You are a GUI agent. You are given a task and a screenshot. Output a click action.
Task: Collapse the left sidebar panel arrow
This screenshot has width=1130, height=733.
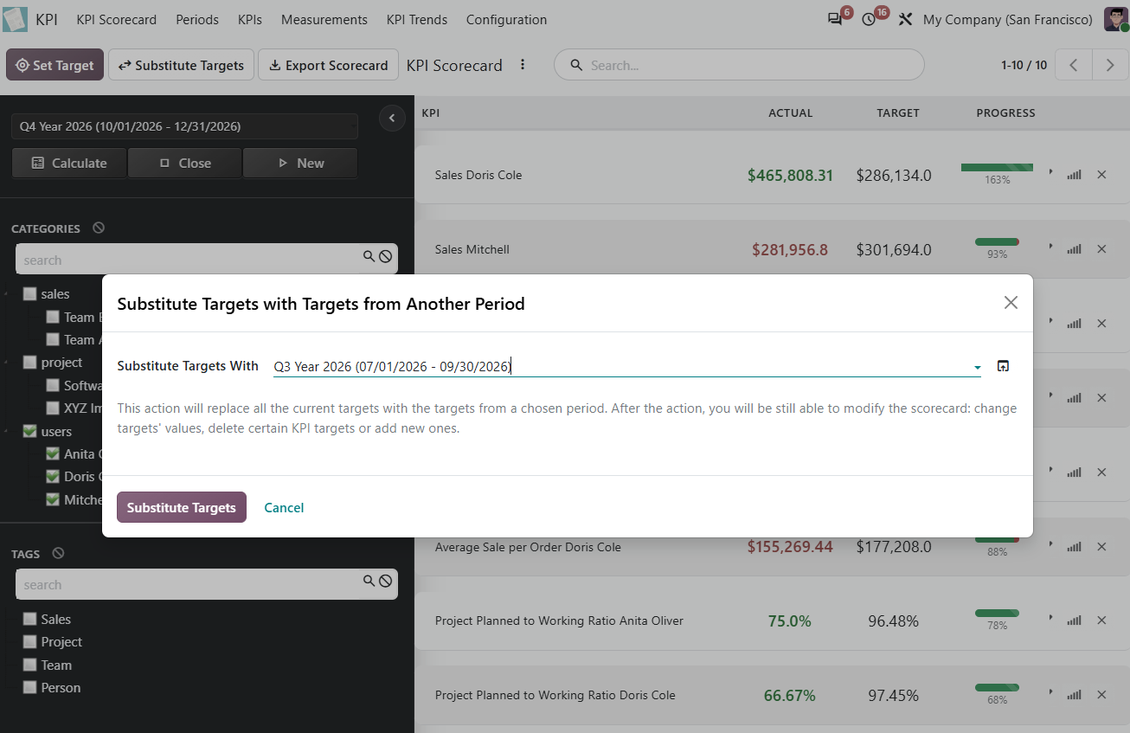pos(391,118)
